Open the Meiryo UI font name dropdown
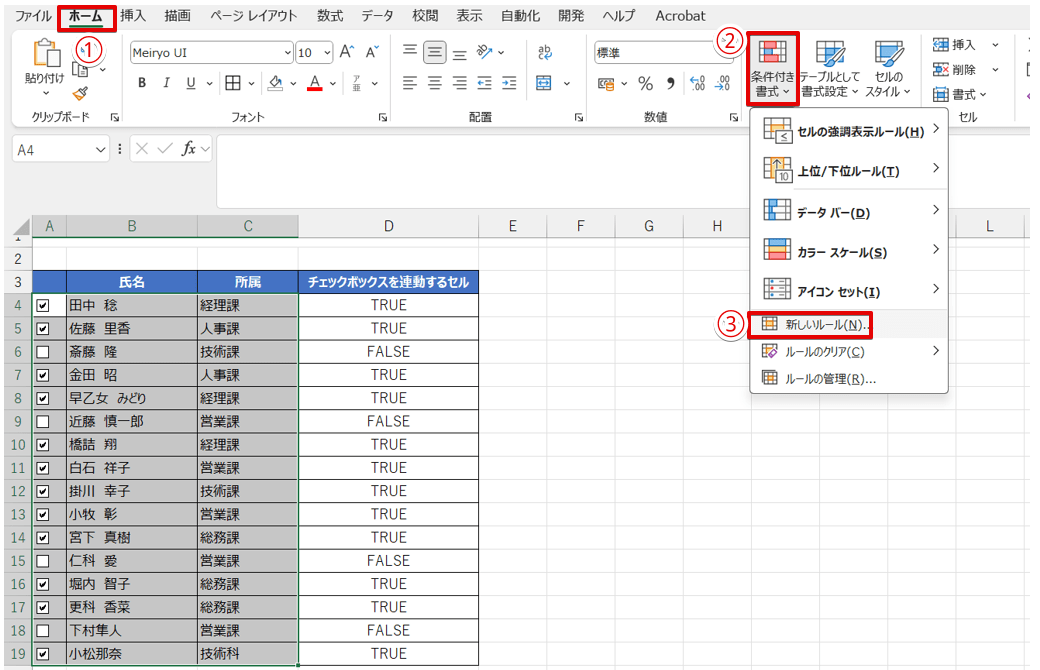This screenshot has width=1040, height=670. click(287, 52)
